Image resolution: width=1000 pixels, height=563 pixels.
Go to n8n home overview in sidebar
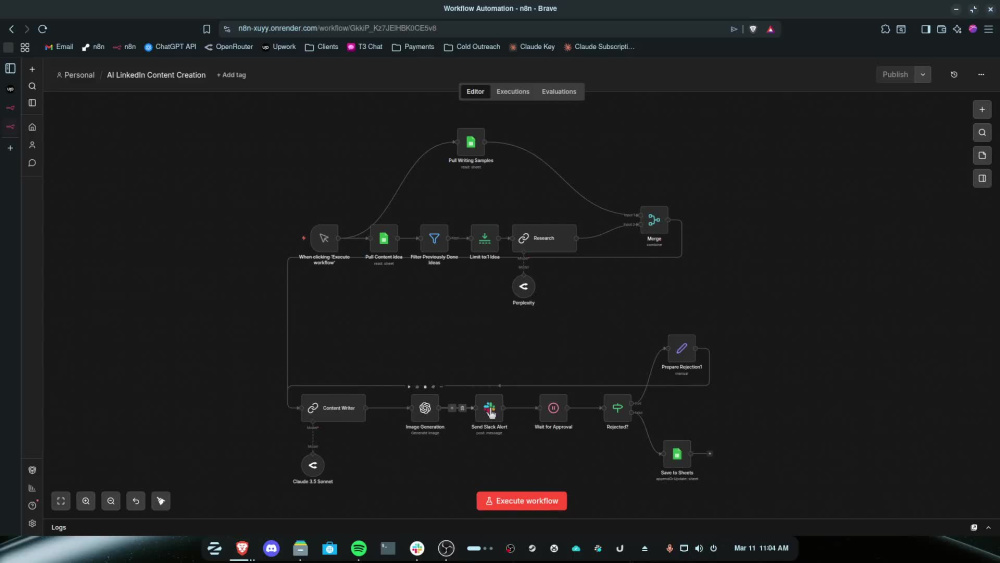pos(32,127)
